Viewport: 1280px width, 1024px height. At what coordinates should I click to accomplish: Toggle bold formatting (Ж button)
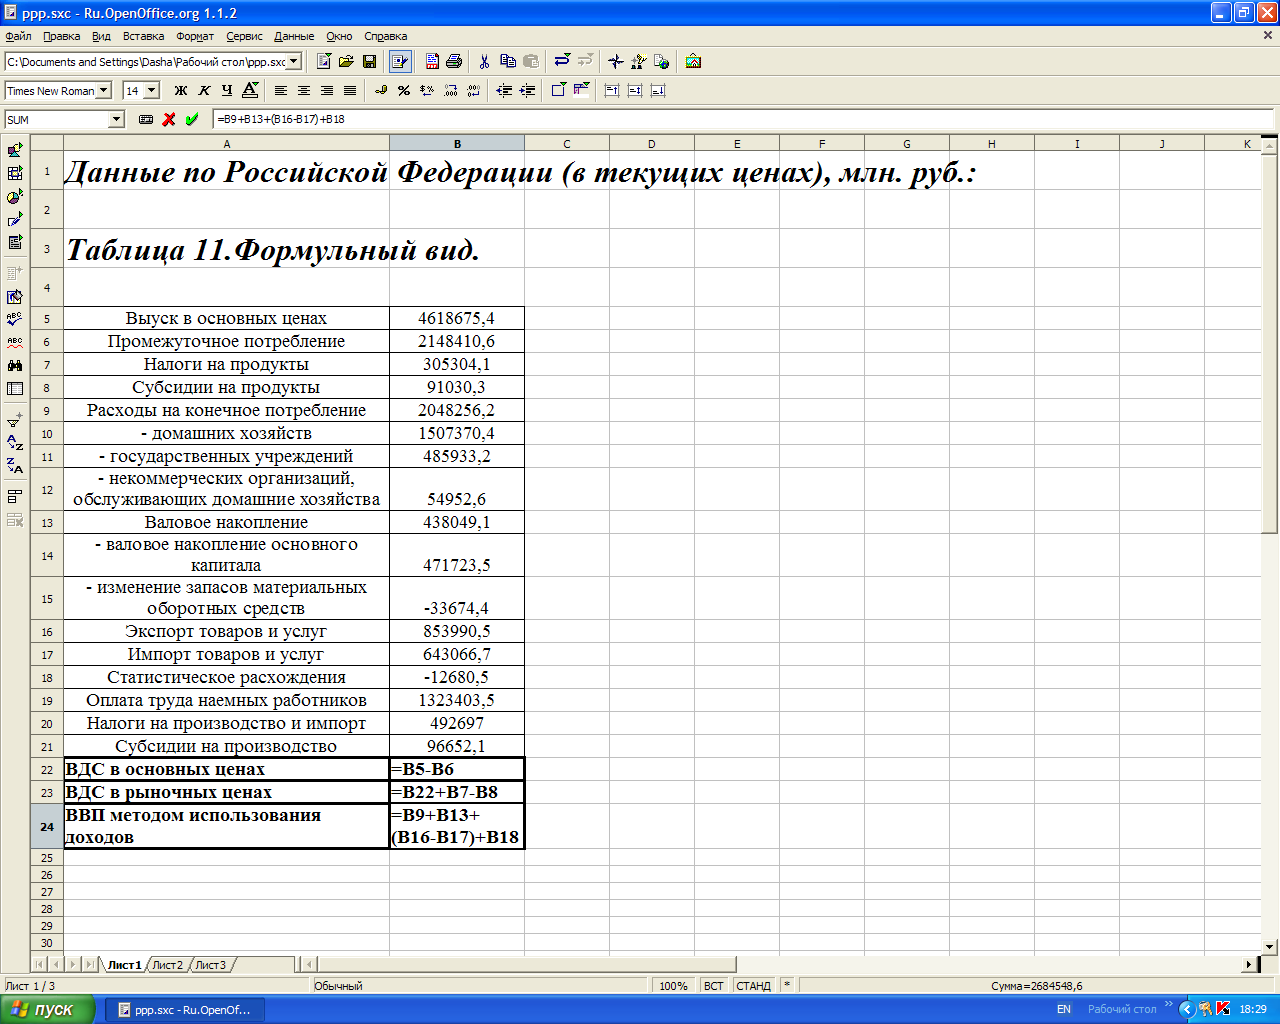coord(181,91)
